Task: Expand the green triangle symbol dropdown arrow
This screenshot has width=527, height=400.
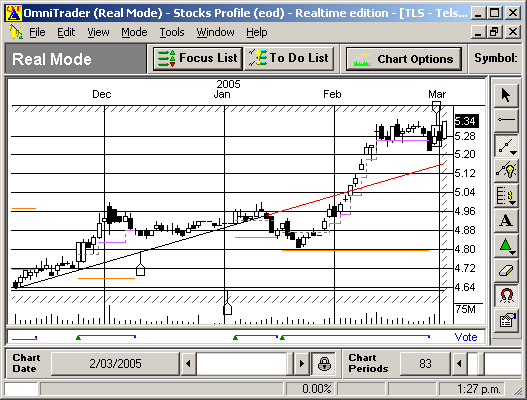Action: click(513, 253)
